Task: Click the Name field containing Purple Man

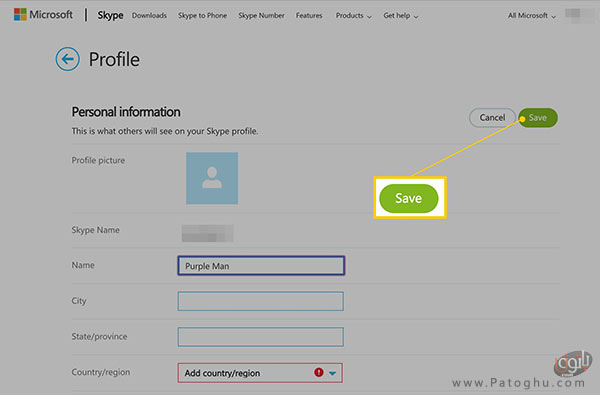Action: pos(261,266)
